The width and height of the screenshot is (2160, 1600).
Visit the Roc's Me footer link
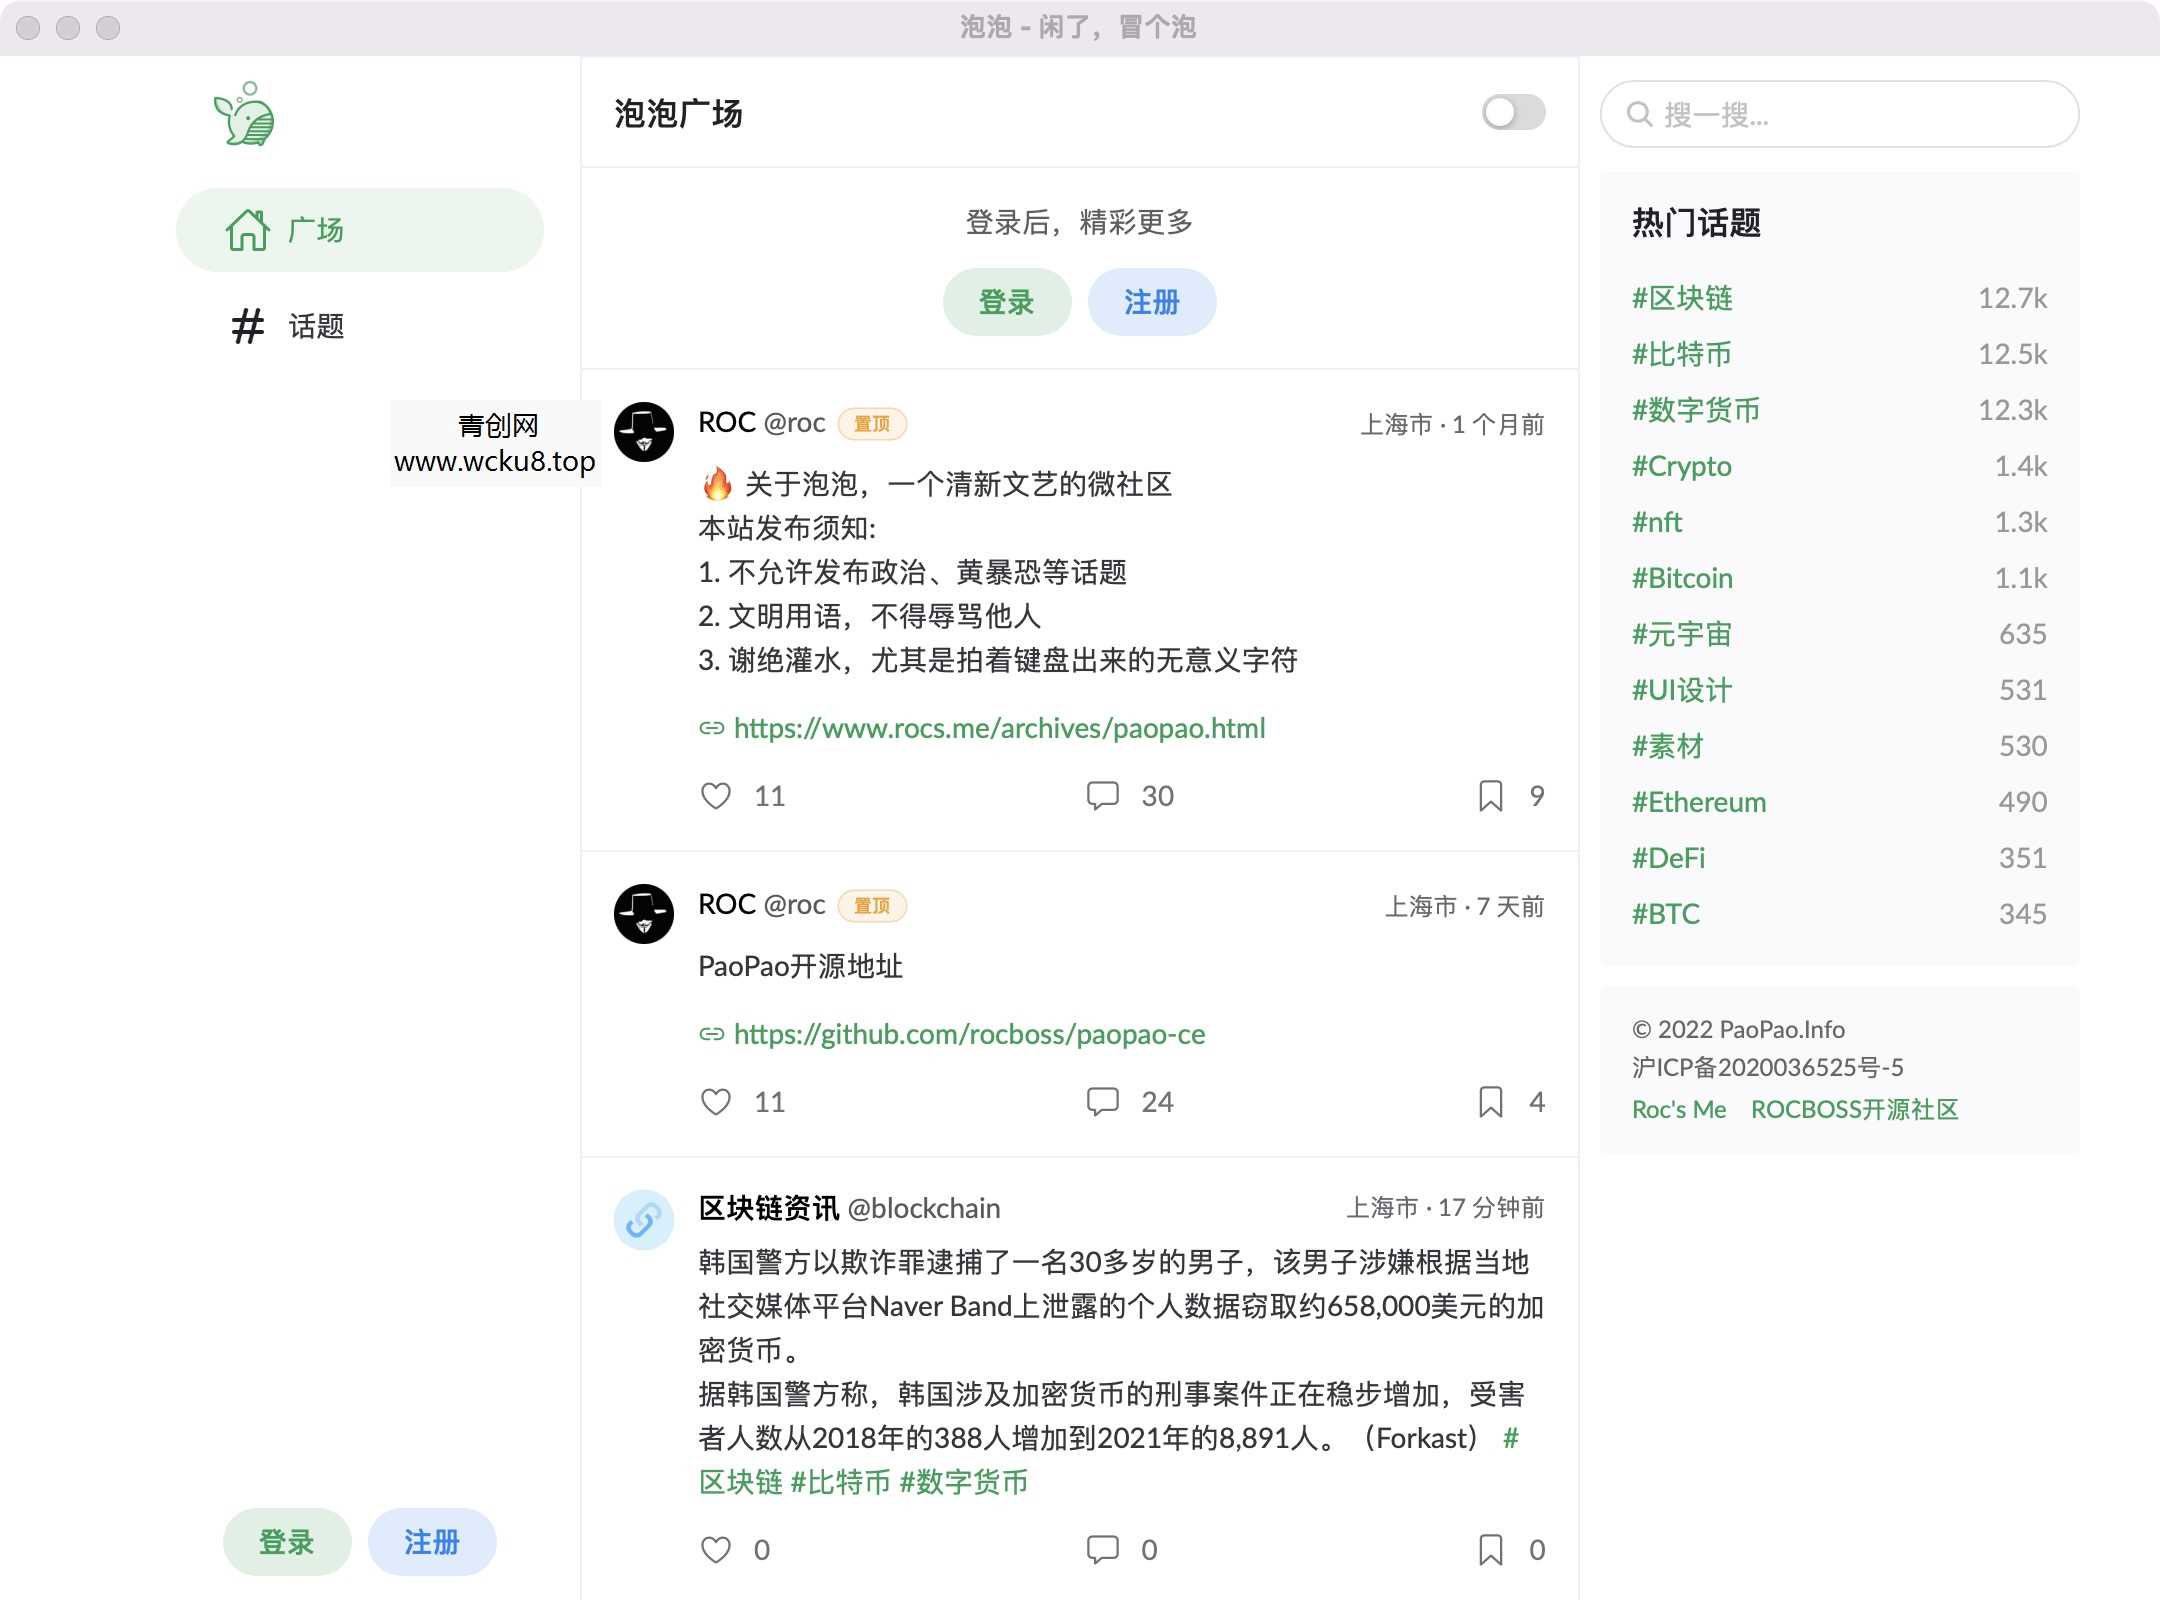[1678, 1109]
